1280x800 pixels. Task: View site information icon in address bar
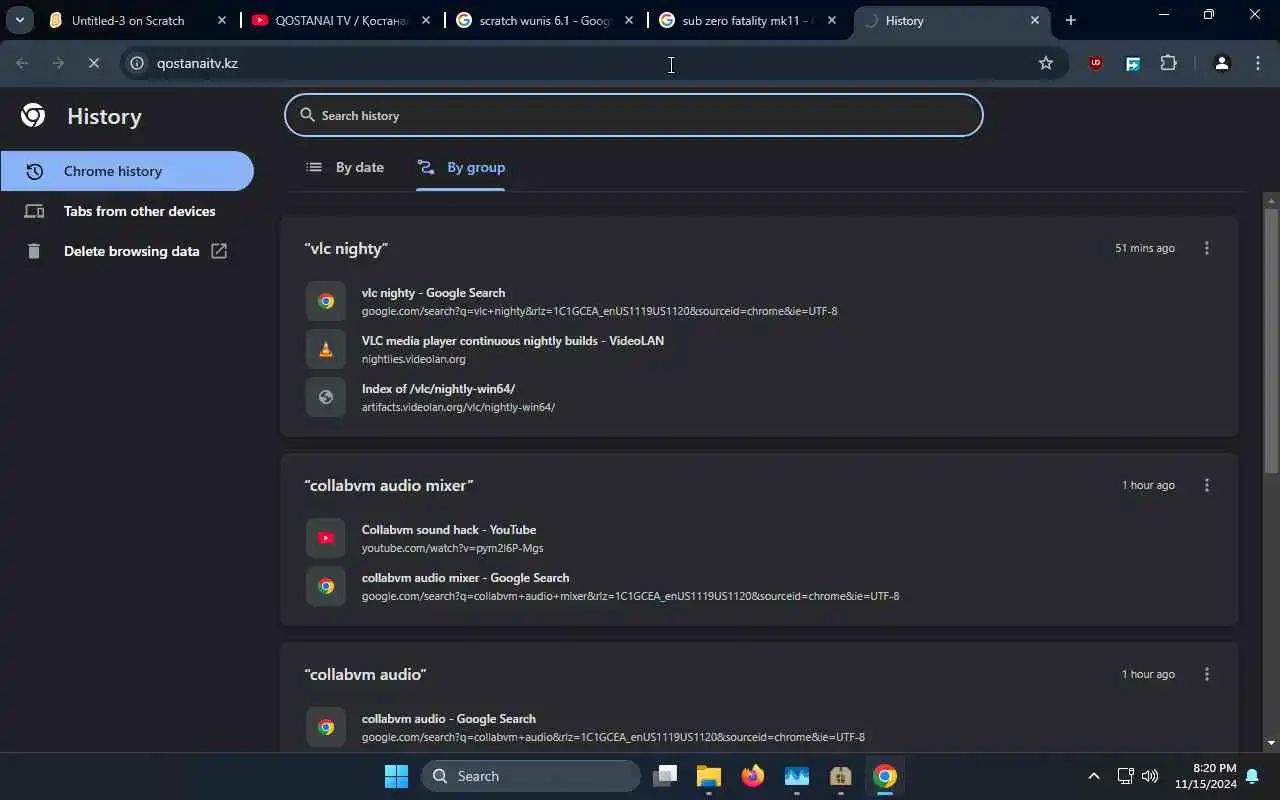138,63
